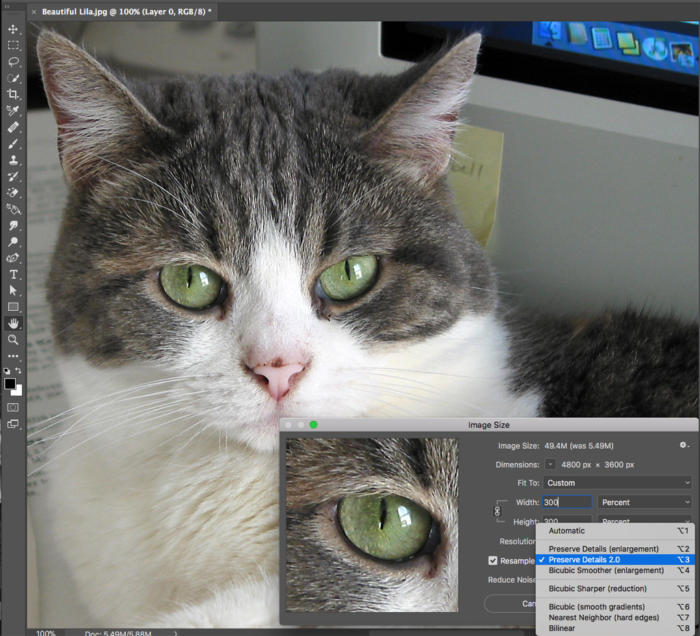Click the cat eye preview in Image Size
Screen dimensions: 700x636
pos(372,525)
